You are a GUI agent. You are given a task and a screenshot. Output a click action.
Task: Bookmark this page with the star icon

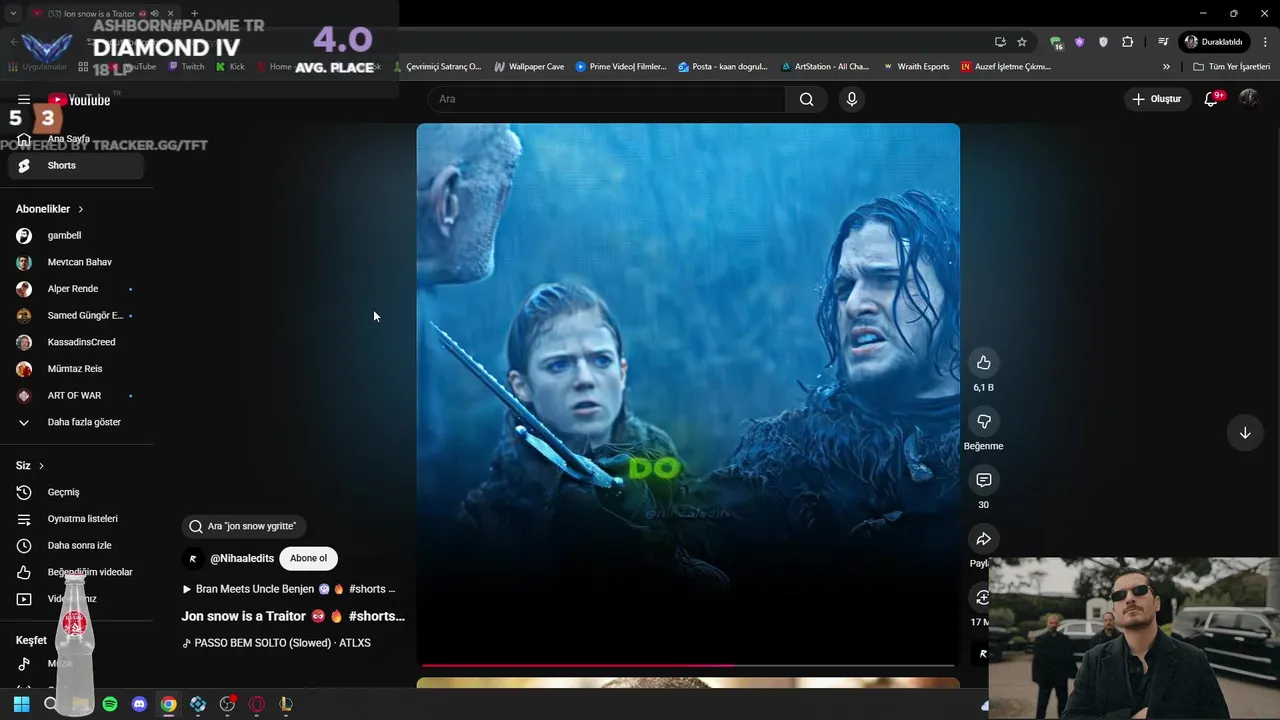tap(1022, 42)
